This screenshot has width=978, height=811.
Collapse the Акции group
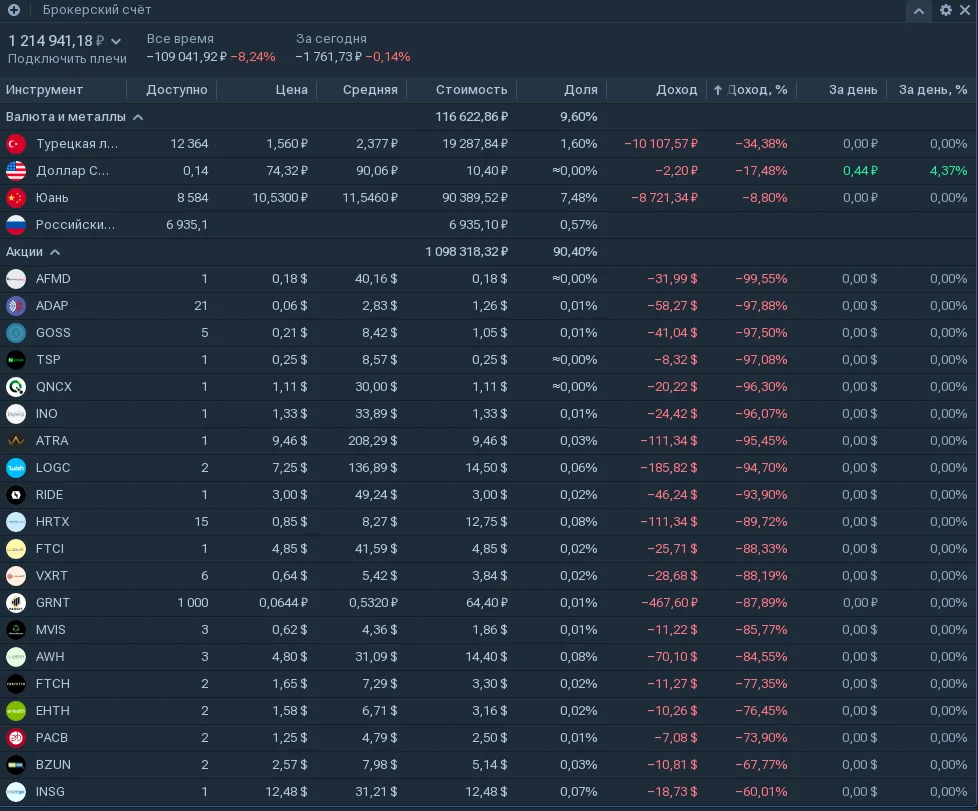[55, 252]
